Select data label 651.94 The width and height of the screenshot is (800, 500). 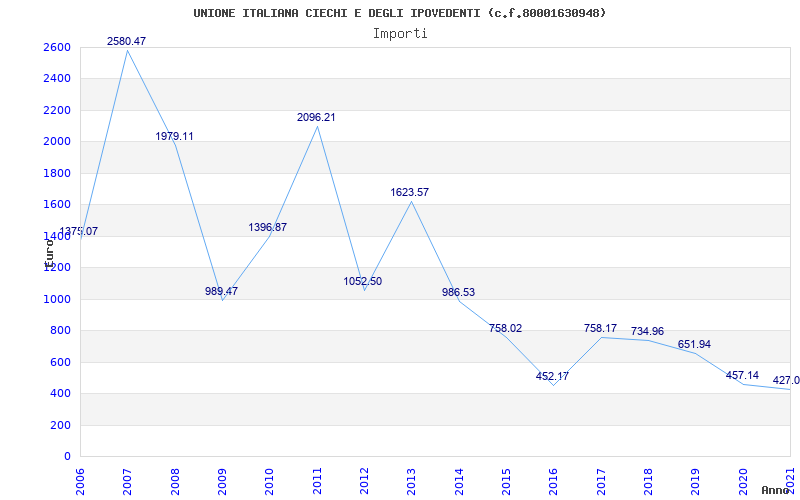point(694,344)
